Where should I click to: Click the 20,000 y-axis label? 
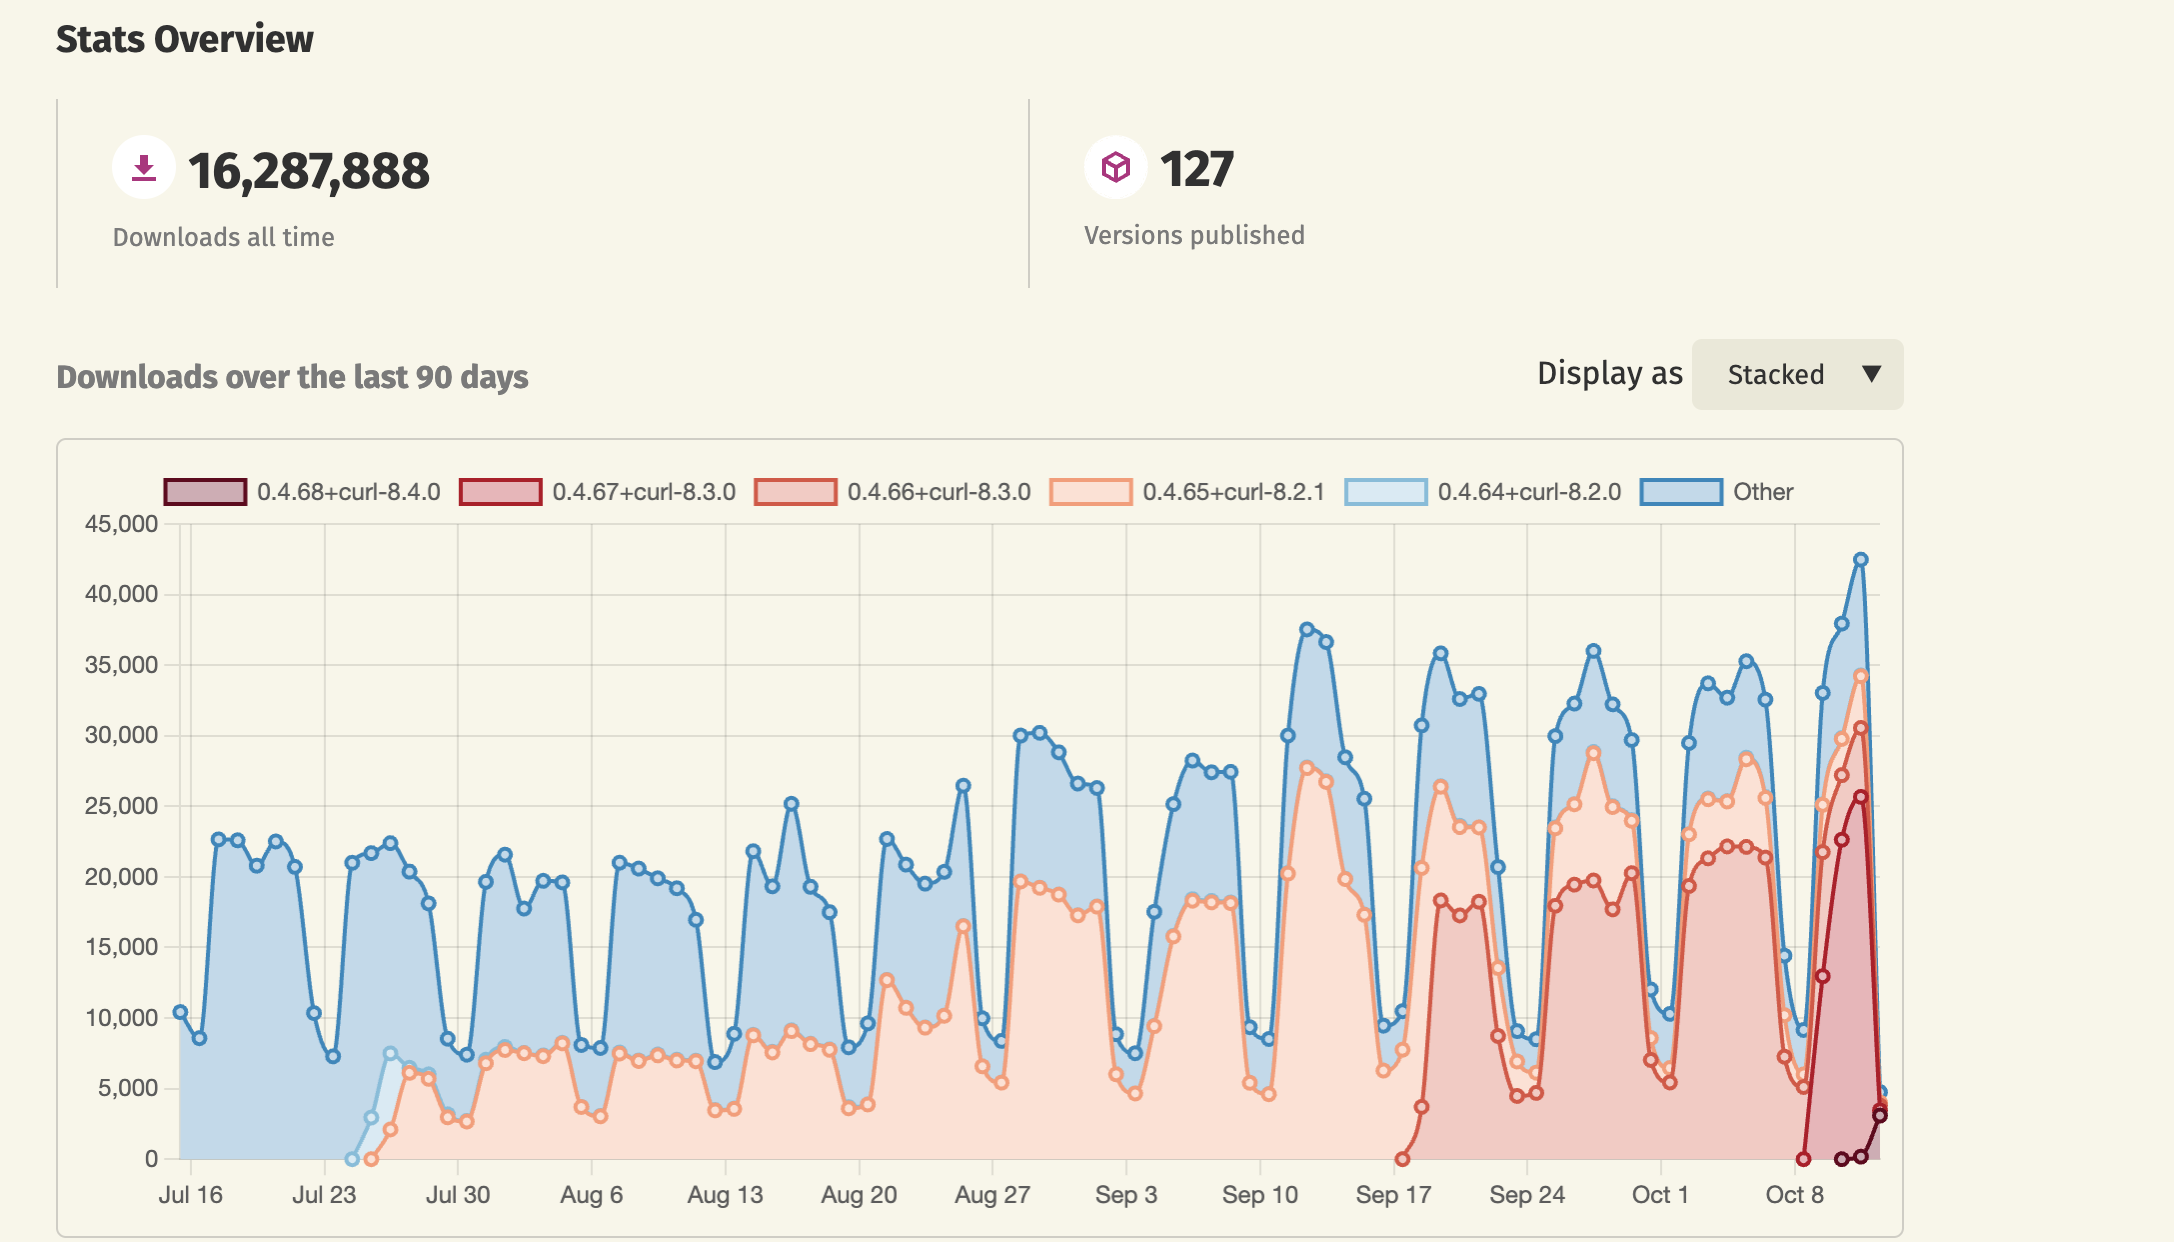(121, 877)
